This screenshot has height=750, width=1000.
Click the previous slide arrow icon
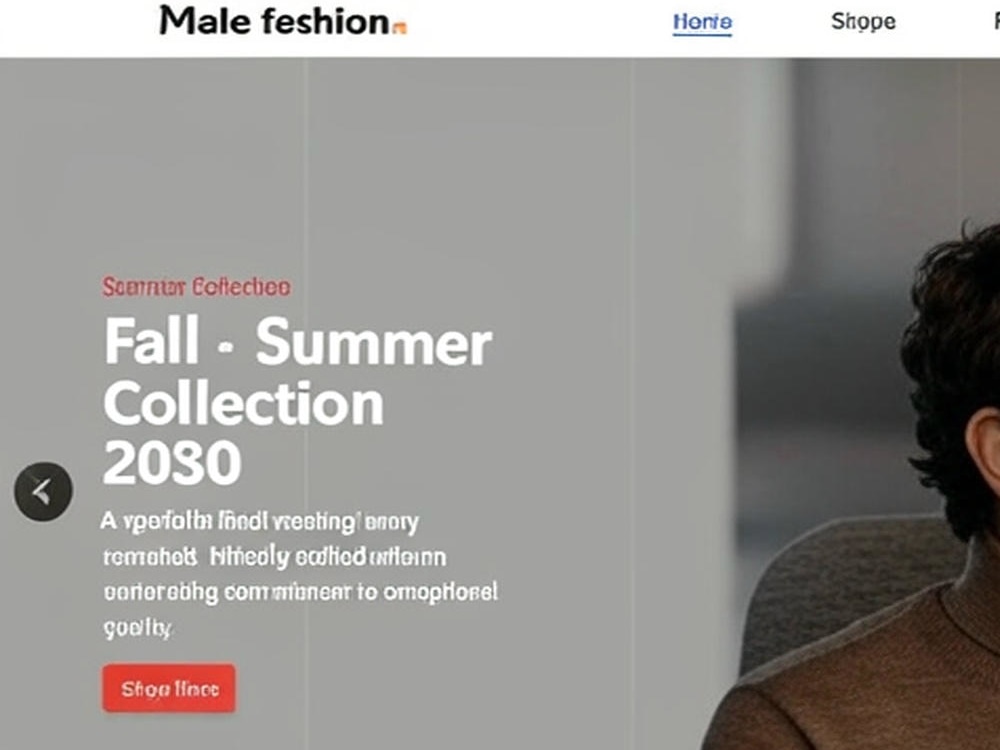[x=43, y=491]
